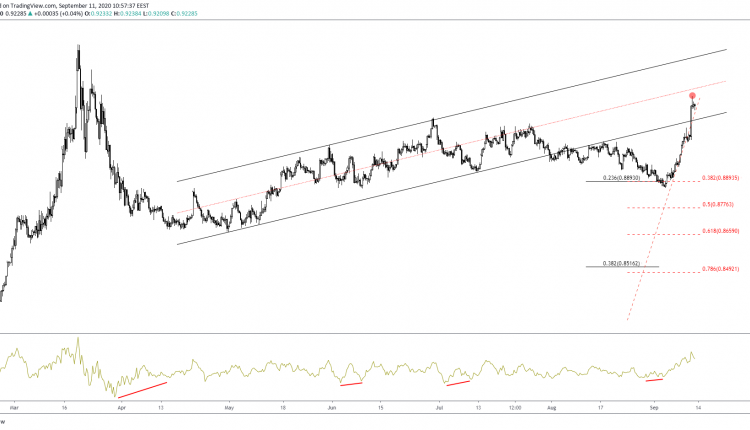The height and width of the screenshot is (430, 750).
Task: Click the close value 0.92285 after 'C:'
Action: (x=187, y=13)
